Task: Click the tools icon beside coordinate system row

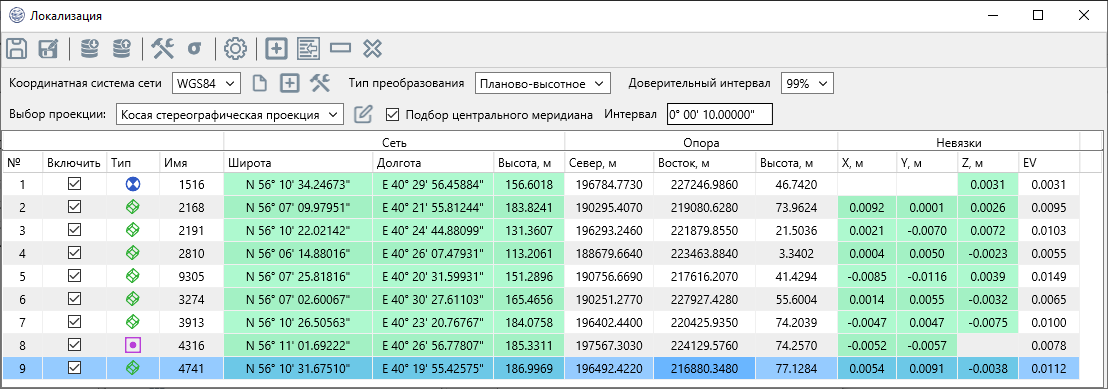Action: tap(320, 83)
